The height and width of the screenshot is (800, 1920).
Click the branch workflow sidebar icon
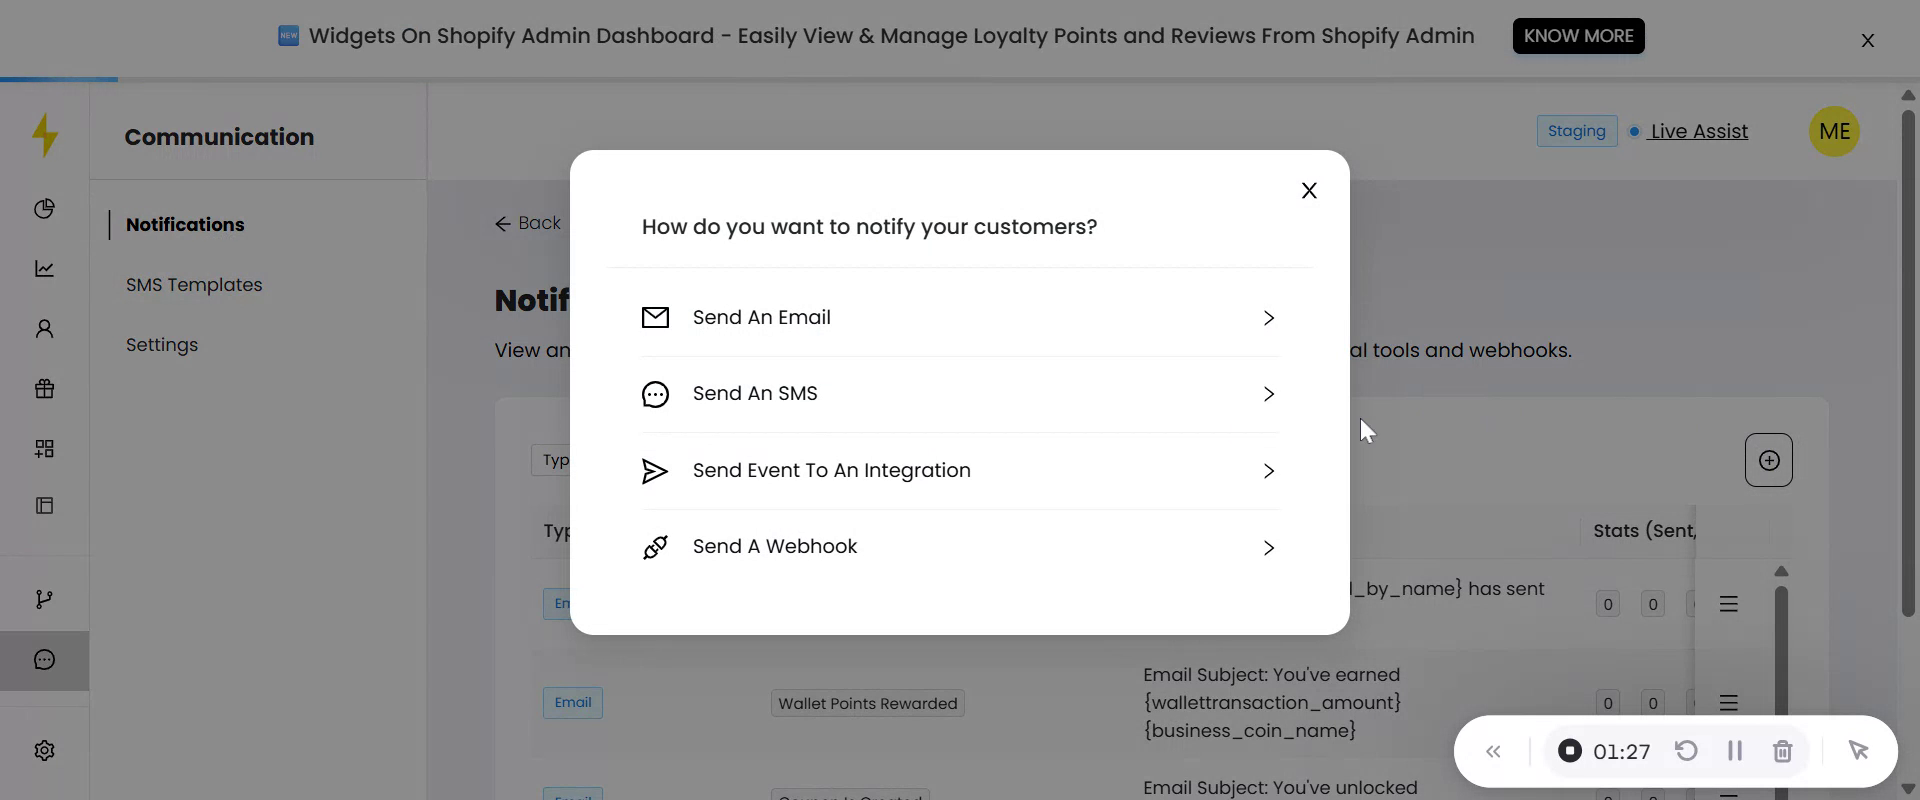coord(44,599)
